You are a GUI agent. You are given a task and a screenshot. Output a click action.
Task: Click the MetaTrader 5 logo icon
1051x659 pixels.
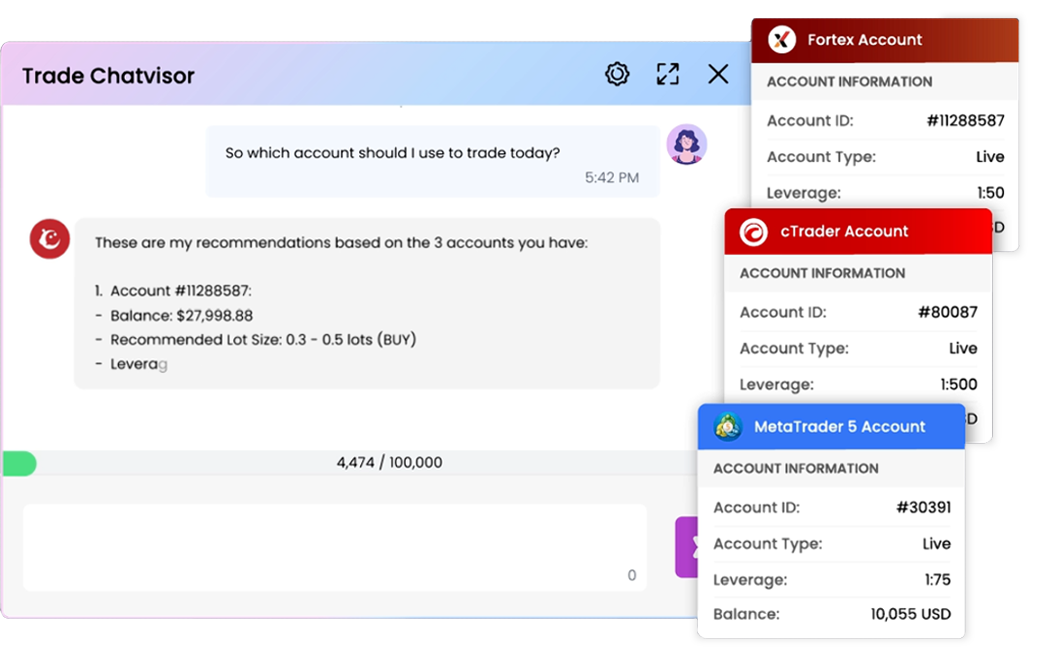point(727,427)
